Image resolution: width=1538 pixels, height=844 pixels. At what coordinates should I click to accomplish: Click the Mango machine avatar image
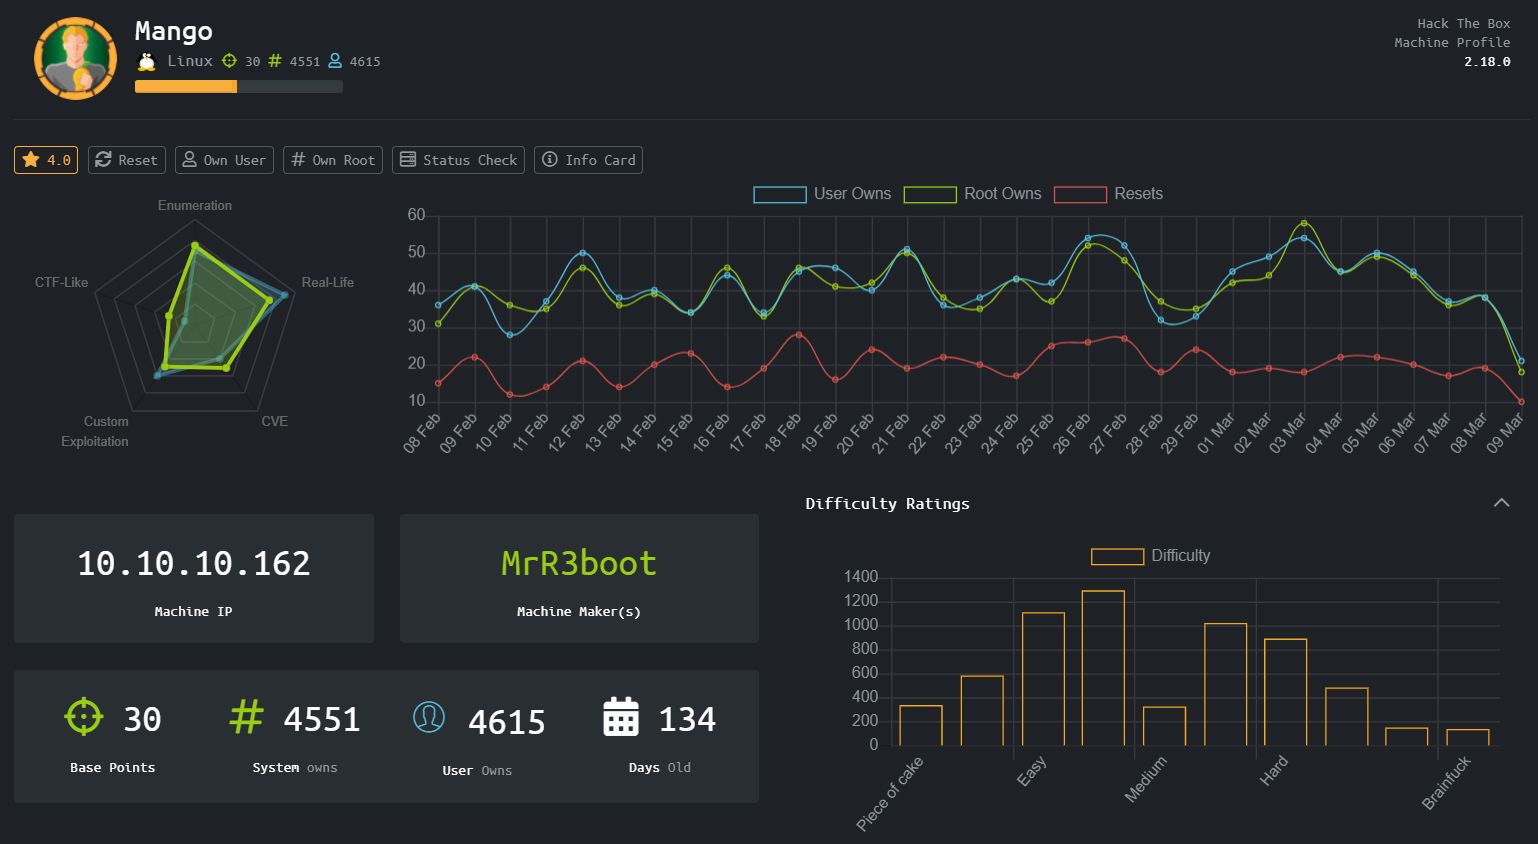click(x=76, y=58)
